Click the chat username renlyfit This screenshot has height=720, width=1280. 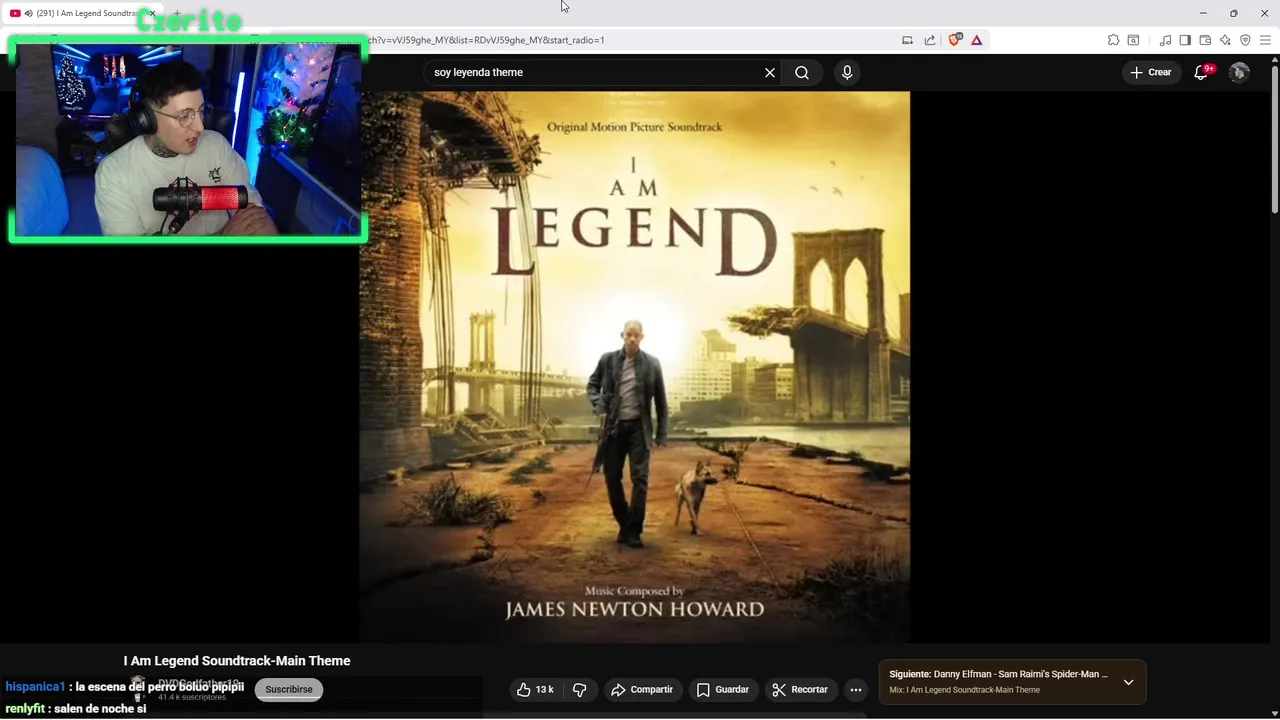[x=25, y=709]
